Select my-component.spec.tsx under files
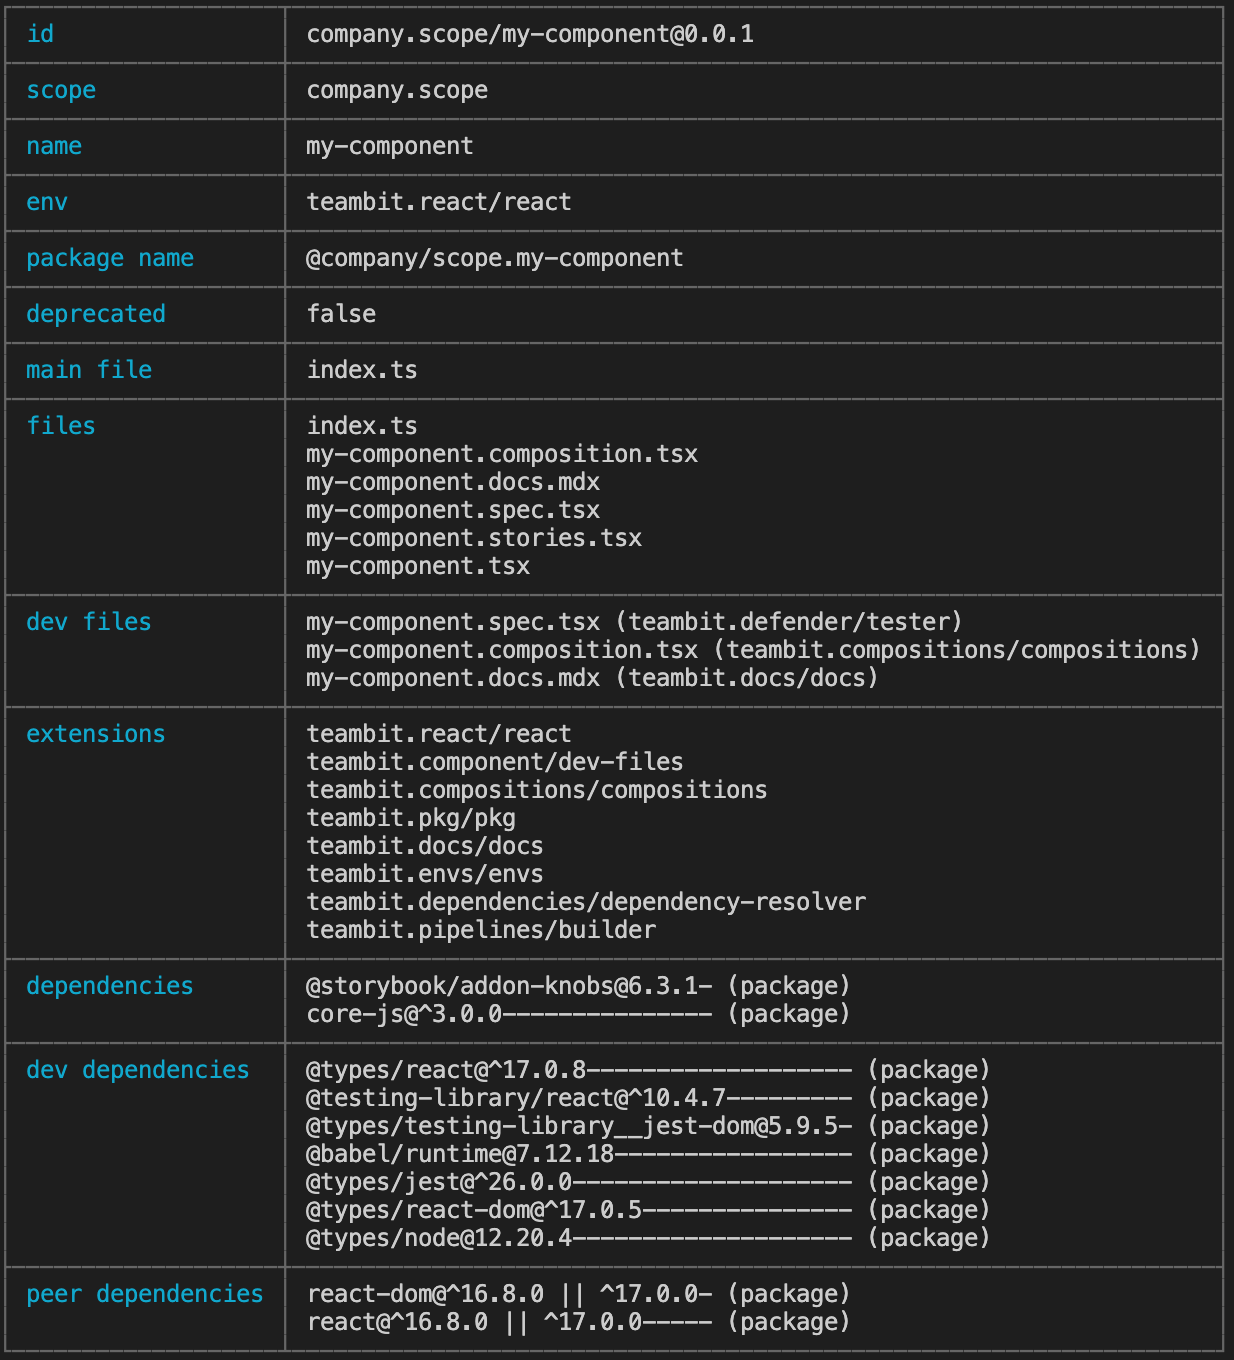 453,509
